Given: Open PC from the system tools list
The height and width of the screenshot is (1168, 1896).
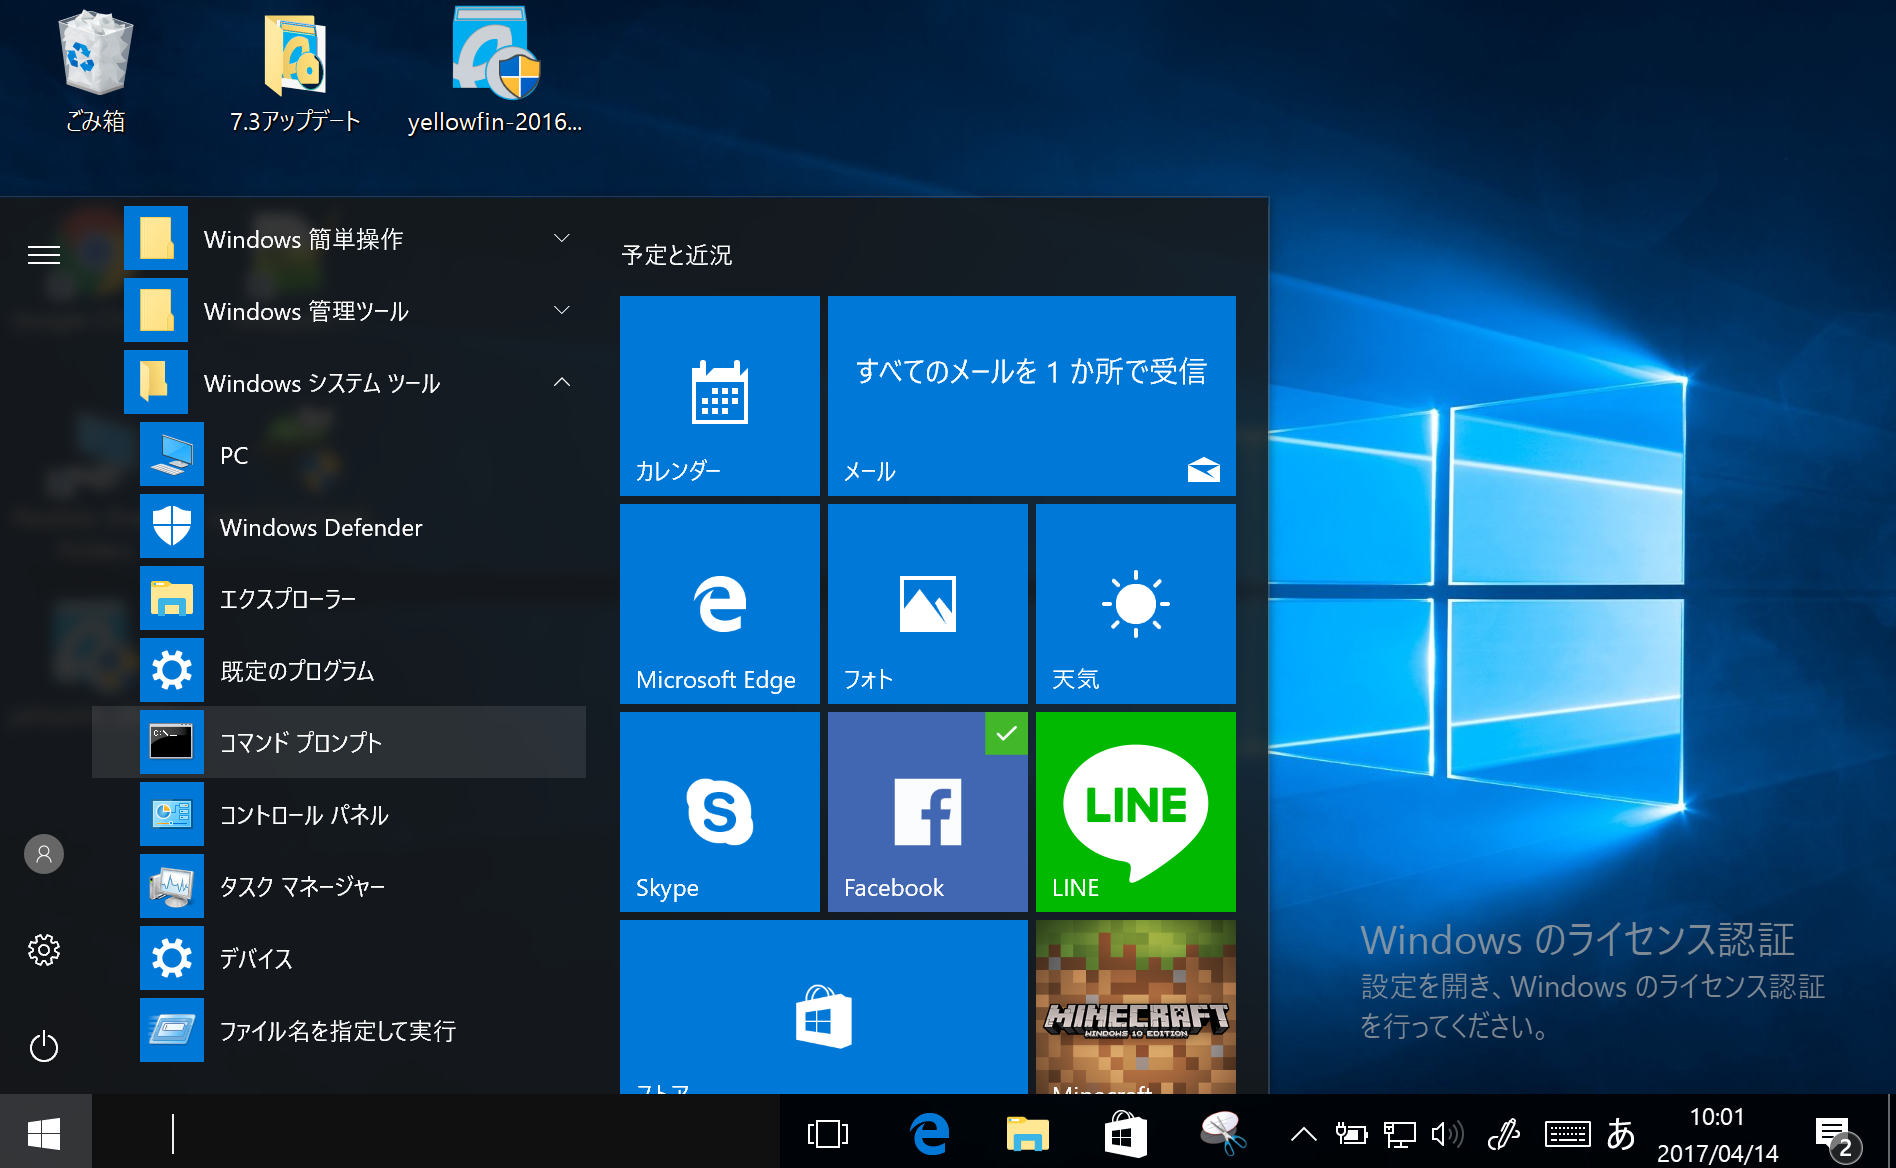Looking at the screenshot, I should click(362, 455).
